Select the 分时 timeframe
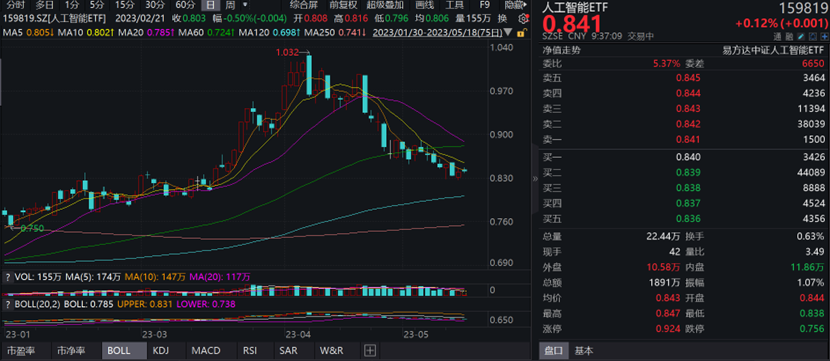Viewport: 830px width, 361px height. coord(16,5)
